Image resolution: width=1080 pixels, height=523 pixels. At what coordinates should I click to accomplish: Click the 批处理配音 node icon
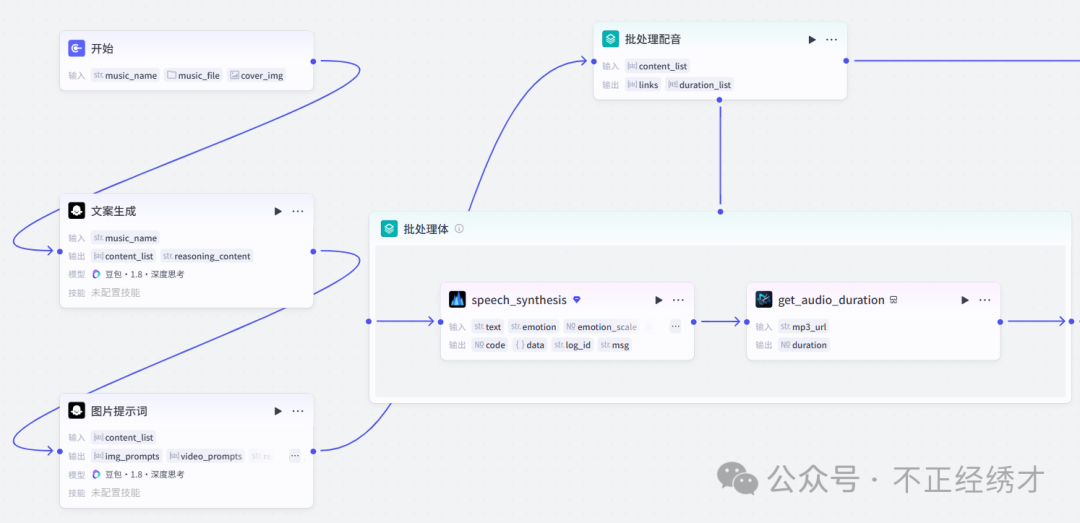(x=611, y=39)
